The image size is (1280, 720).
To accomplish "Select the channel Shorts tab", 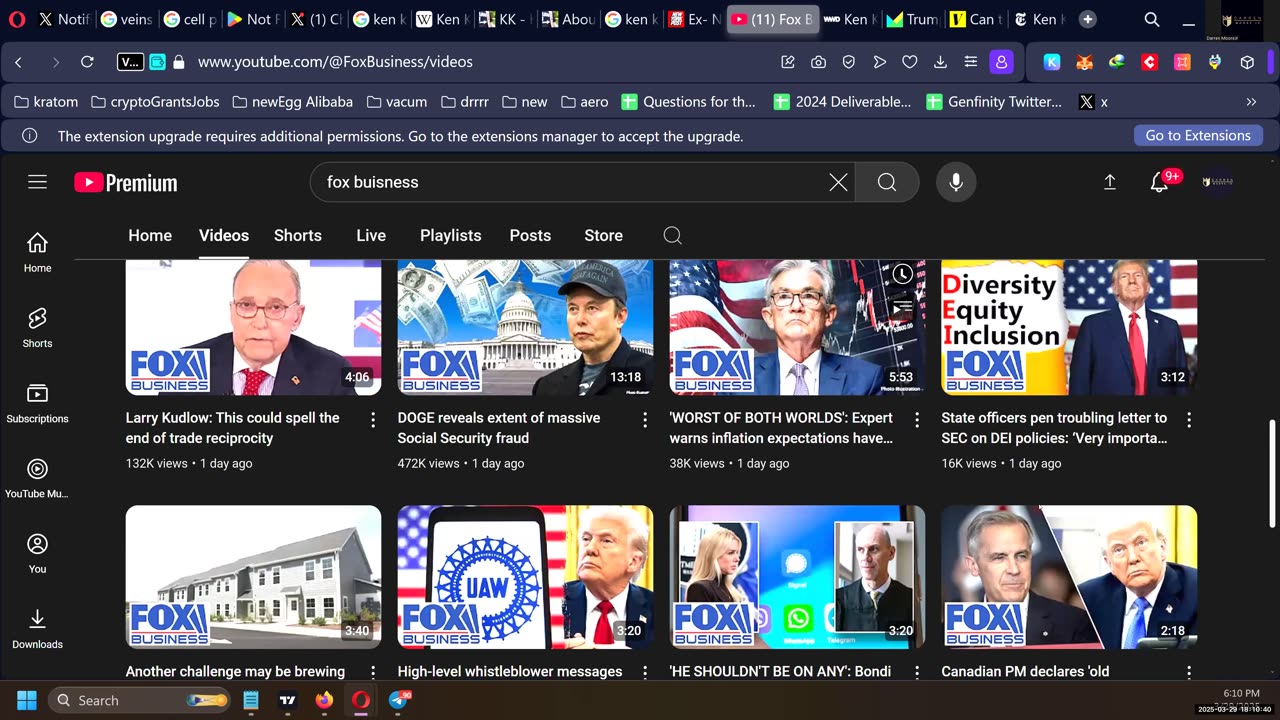I will coord(298,235).
